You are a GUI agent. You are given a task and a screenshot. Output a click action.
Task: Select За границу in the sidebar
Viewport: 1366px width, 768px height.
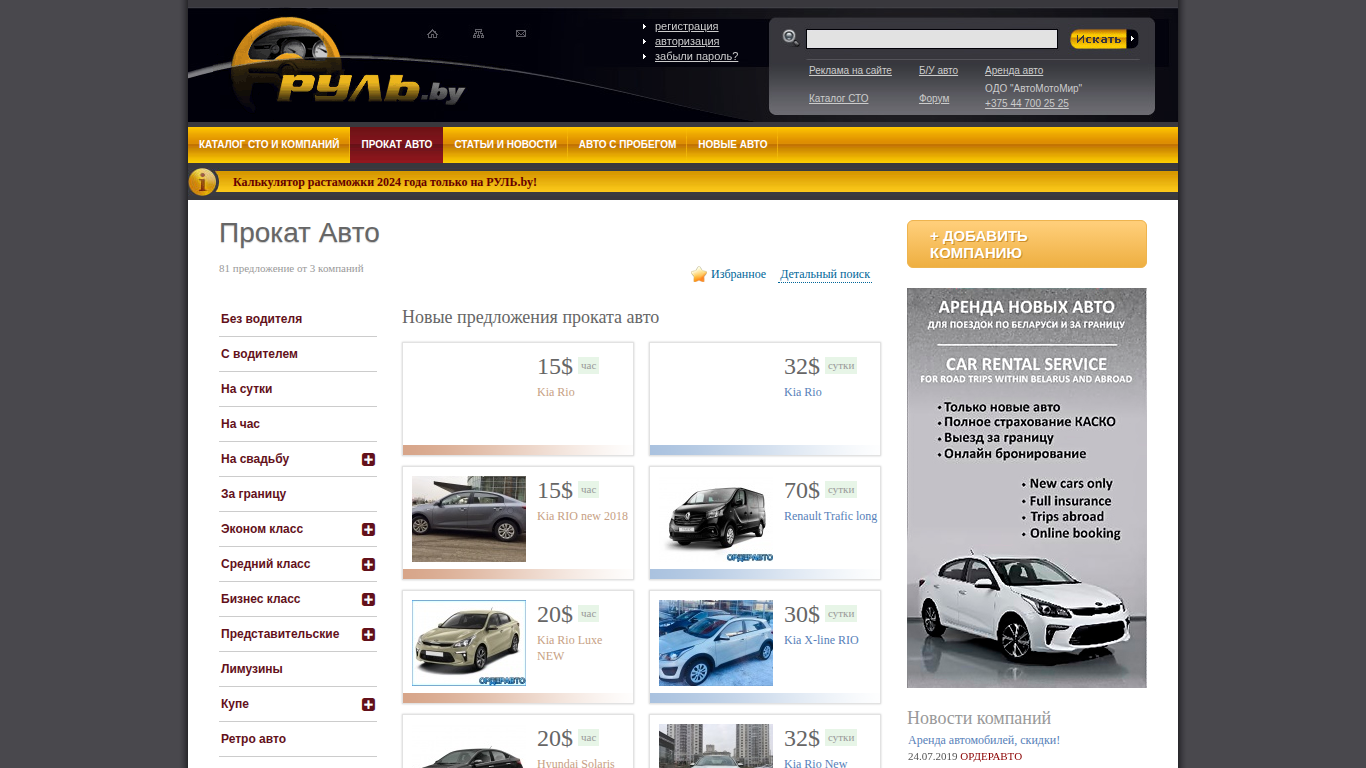click(x=253, y=494)
